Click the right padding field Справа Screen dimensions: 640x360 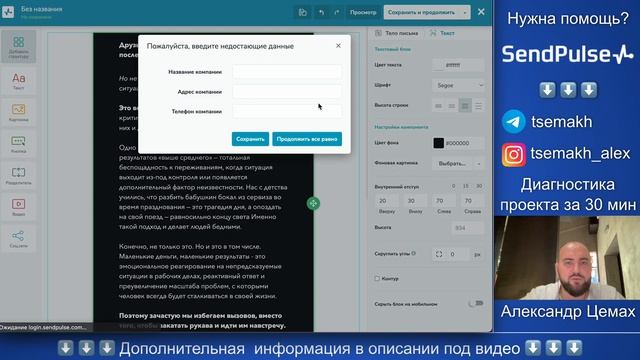click(472, 201)
